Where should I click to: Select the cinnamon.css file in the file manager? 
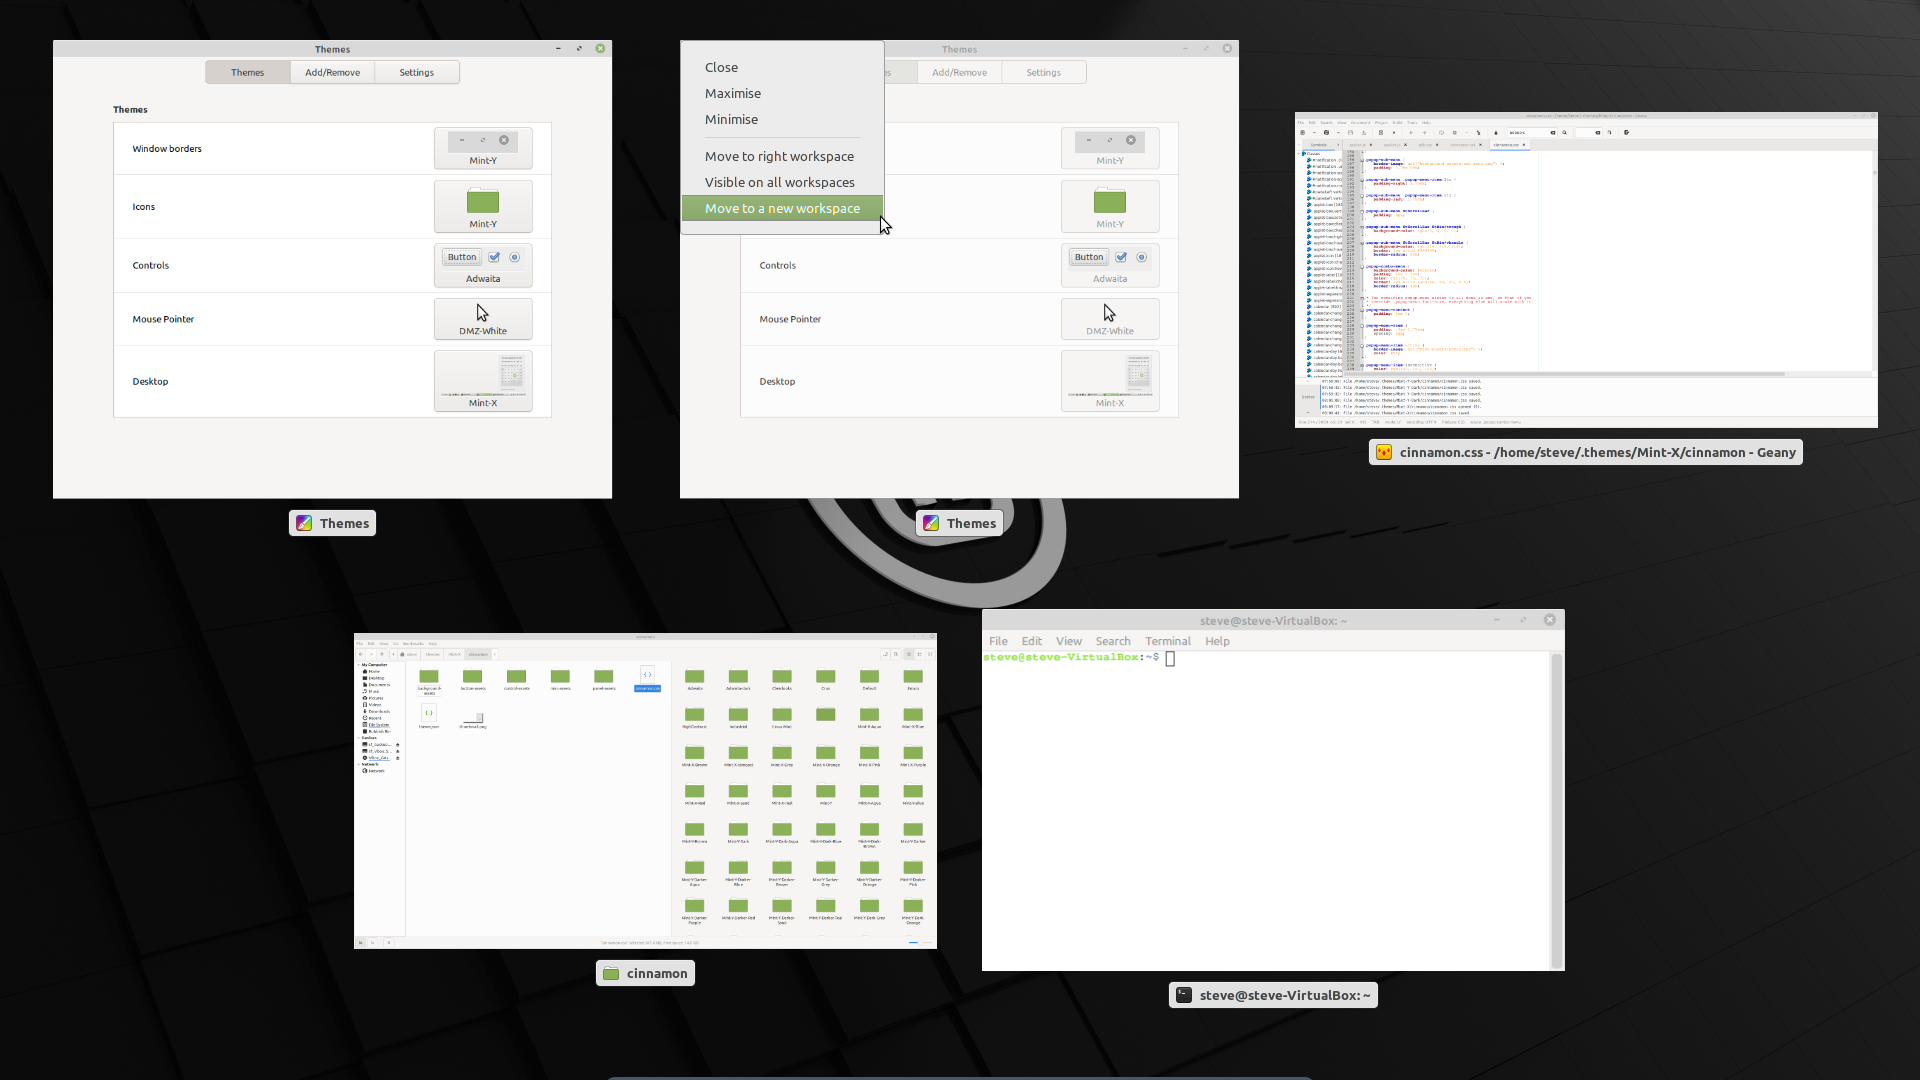coord(648,677)
